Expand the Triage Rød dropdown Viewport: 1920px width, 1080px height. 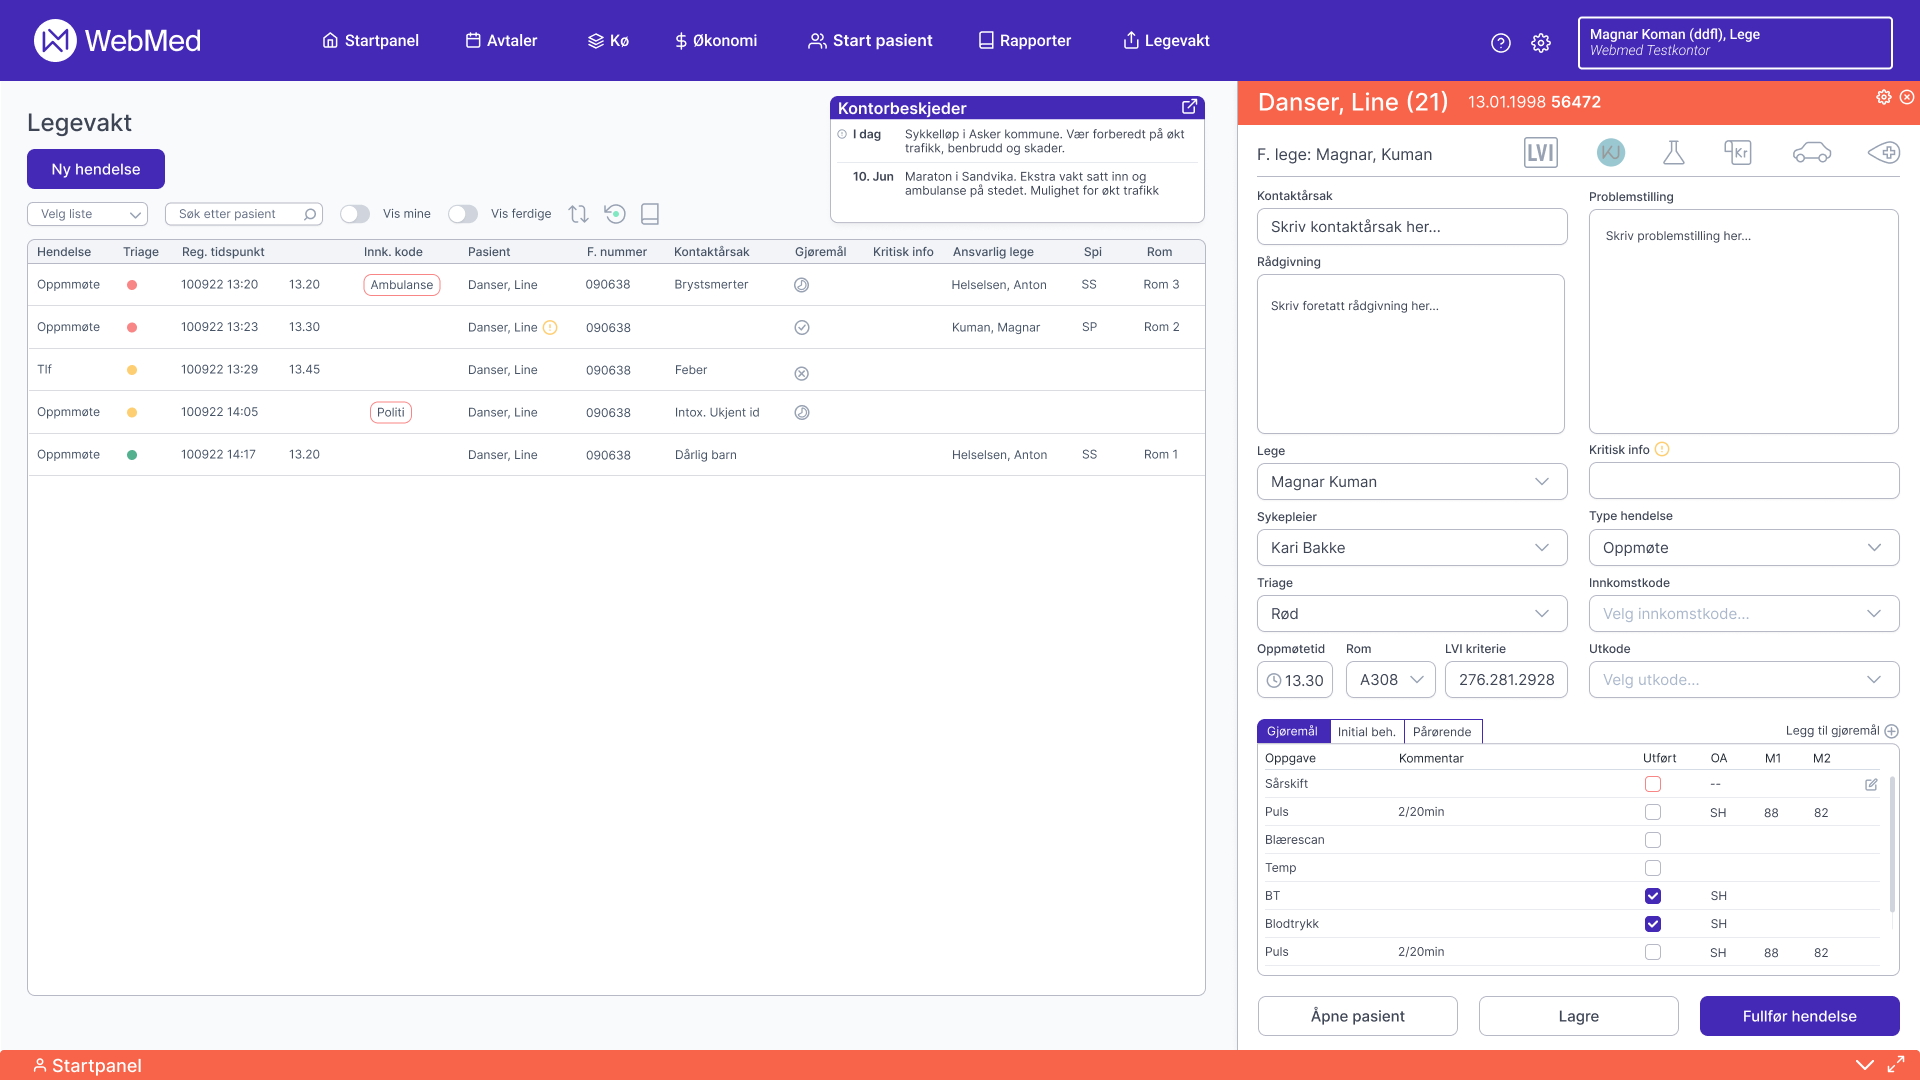(1411, 614)
